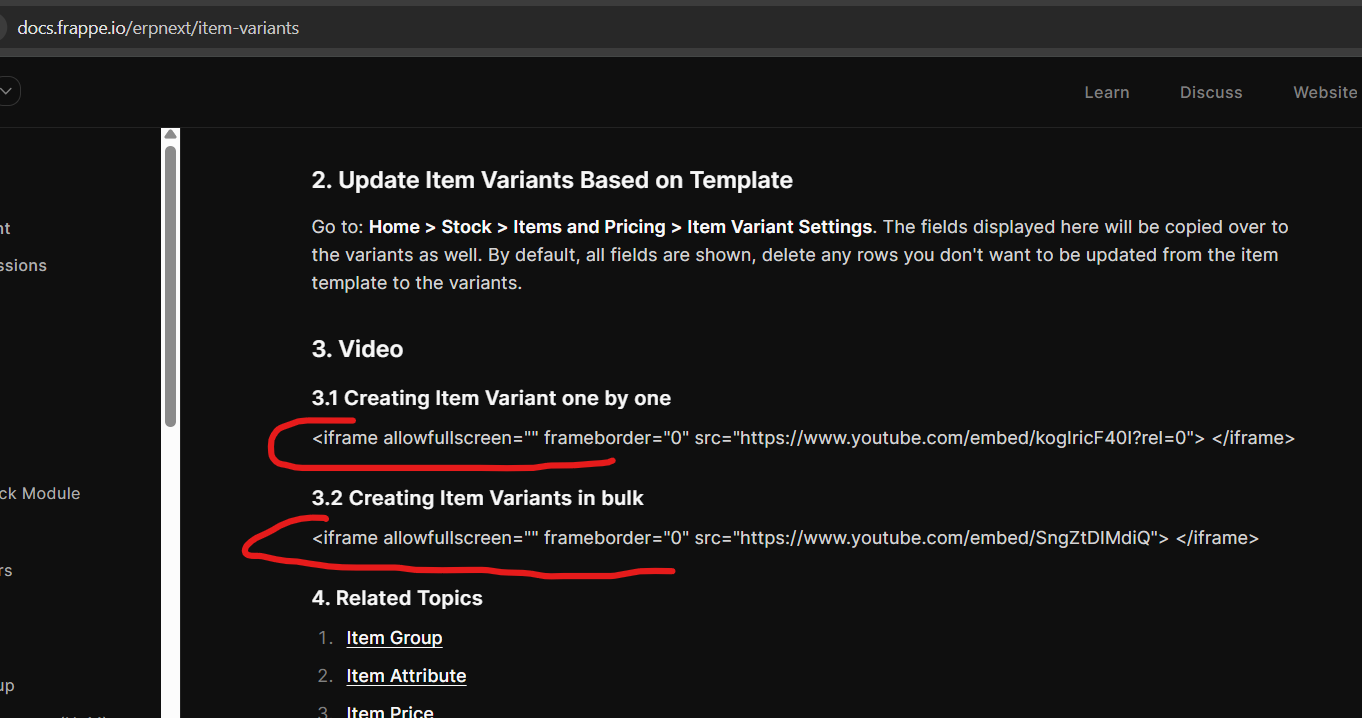Open the Discuss menu item
The width and height of the screenshot is (1362, 718).
click(1210, 92)
